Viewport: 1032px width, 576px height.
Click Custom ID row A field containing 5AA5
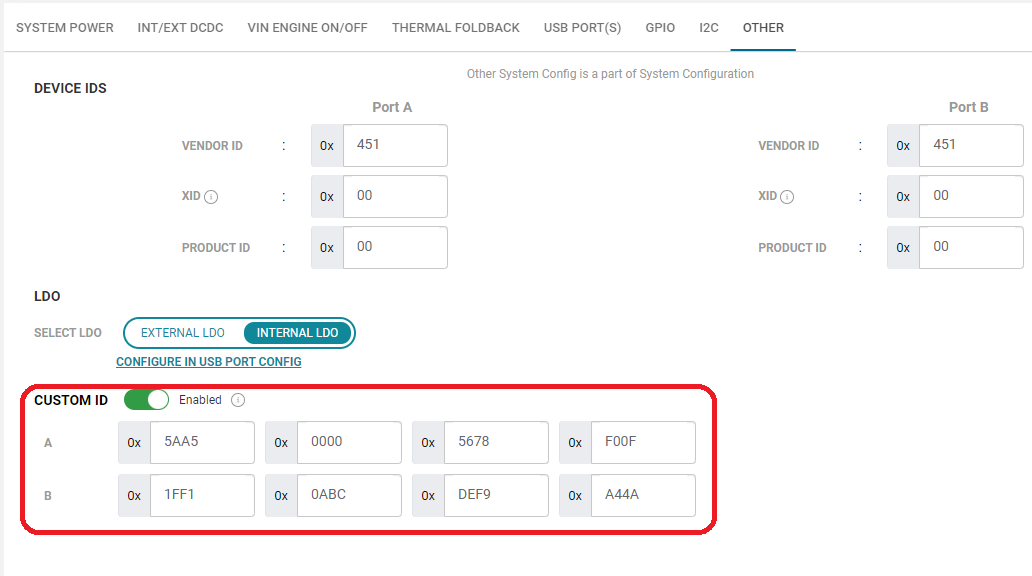point(201,442)
